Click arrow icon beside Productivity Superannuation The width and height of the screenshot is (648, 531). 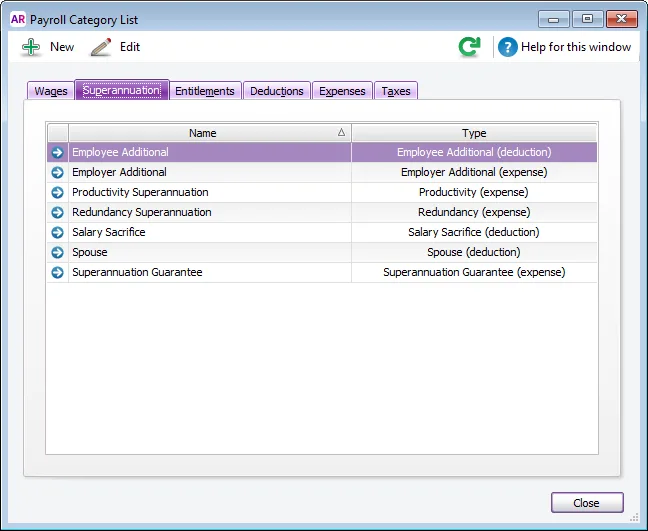click(x=57, y=193)
